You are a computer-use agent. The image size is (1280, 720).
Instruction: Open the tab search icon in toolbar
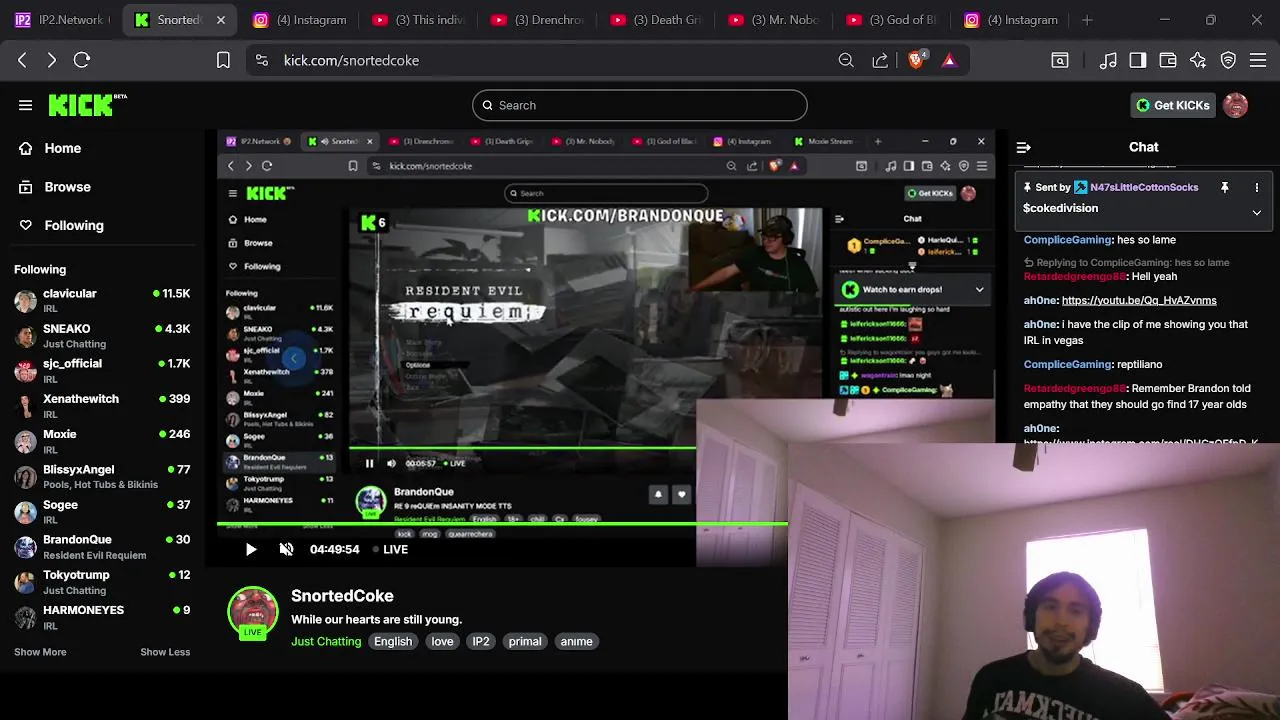[x=1060, y=60]
